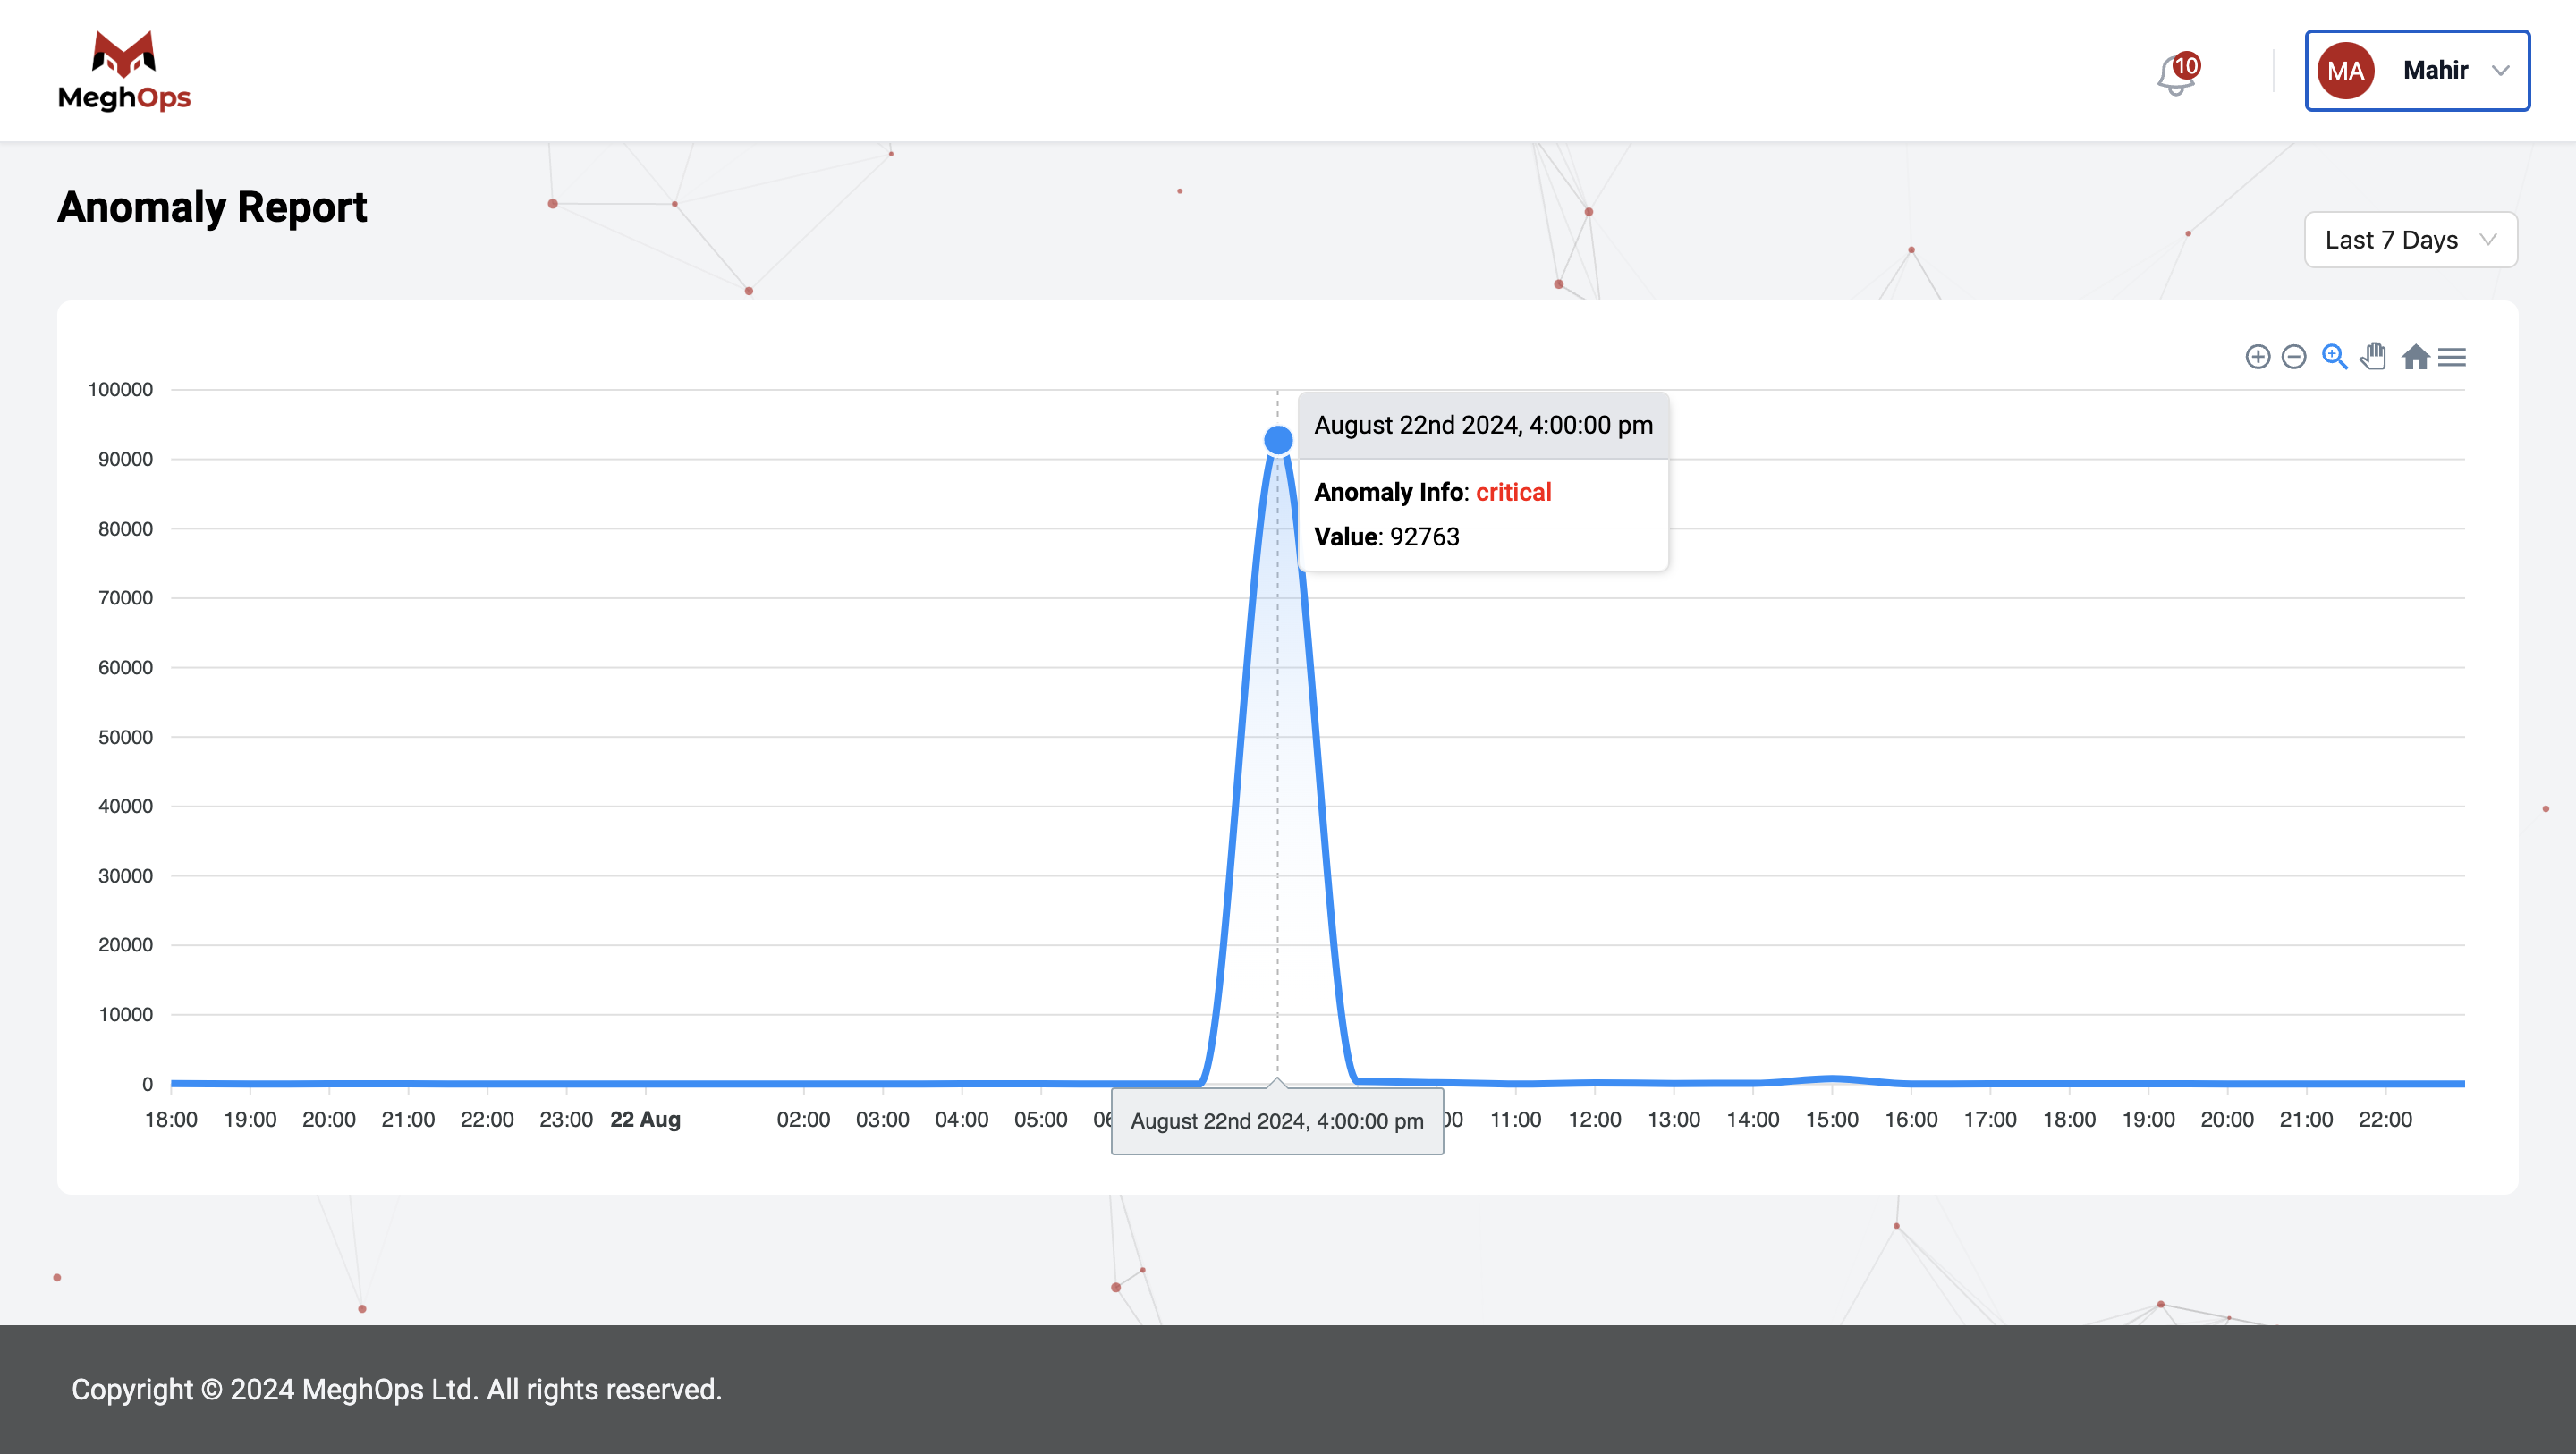Click the critical anomaly info text
This screenshot has width=2576, height=1454.
point(1513,492)
